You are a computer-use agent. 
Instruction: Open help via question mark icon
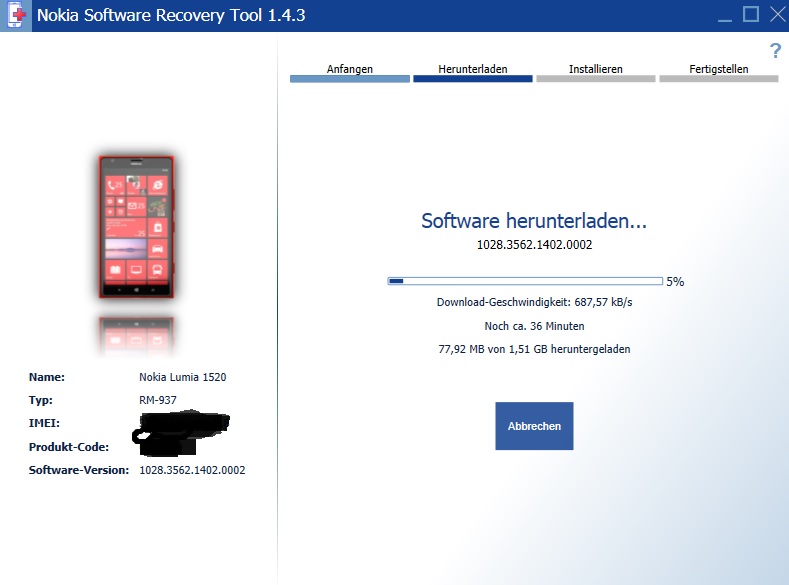[x=775, y=50]
